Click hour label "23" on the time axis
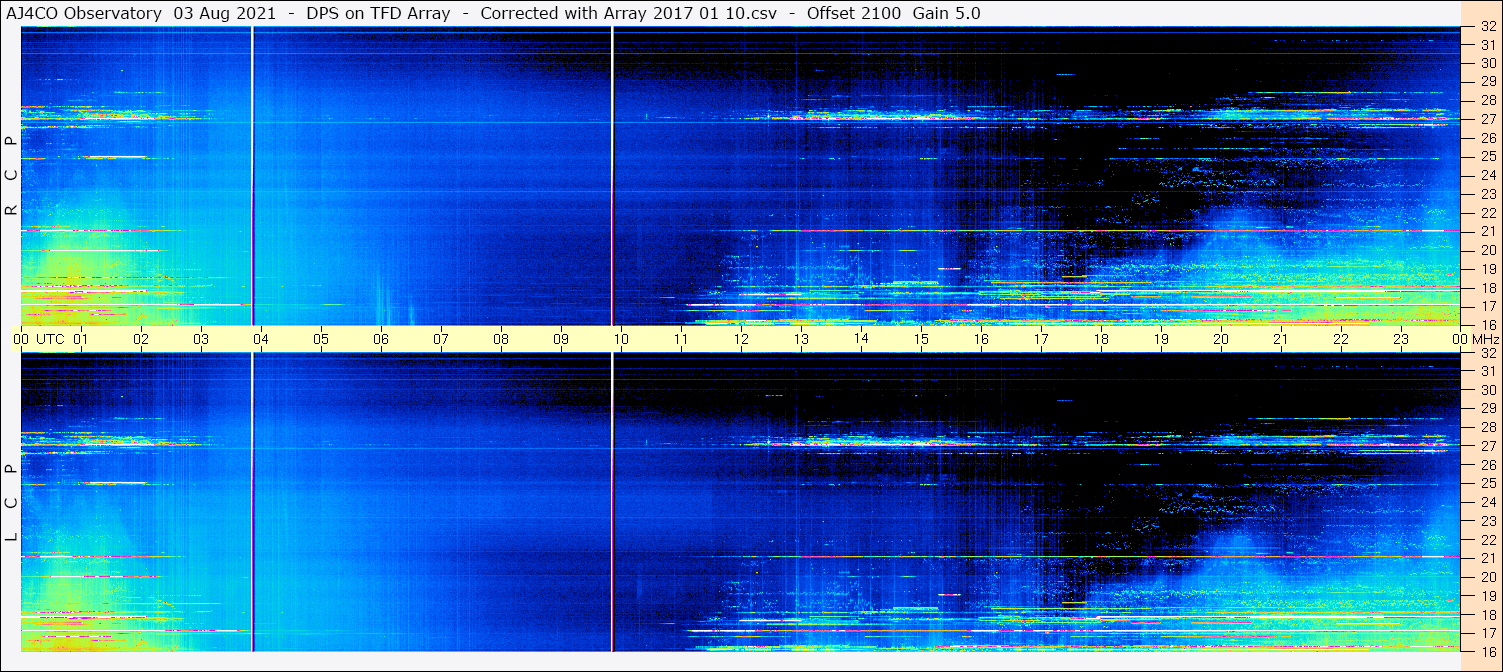1503x672 pixels. click(1401, 339)
